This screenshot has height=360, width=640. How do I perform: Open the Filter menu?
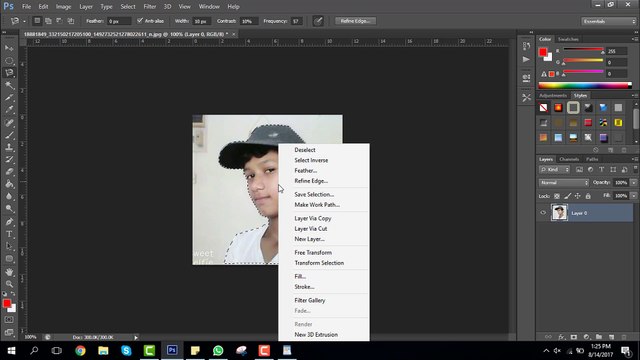point(149,7)
